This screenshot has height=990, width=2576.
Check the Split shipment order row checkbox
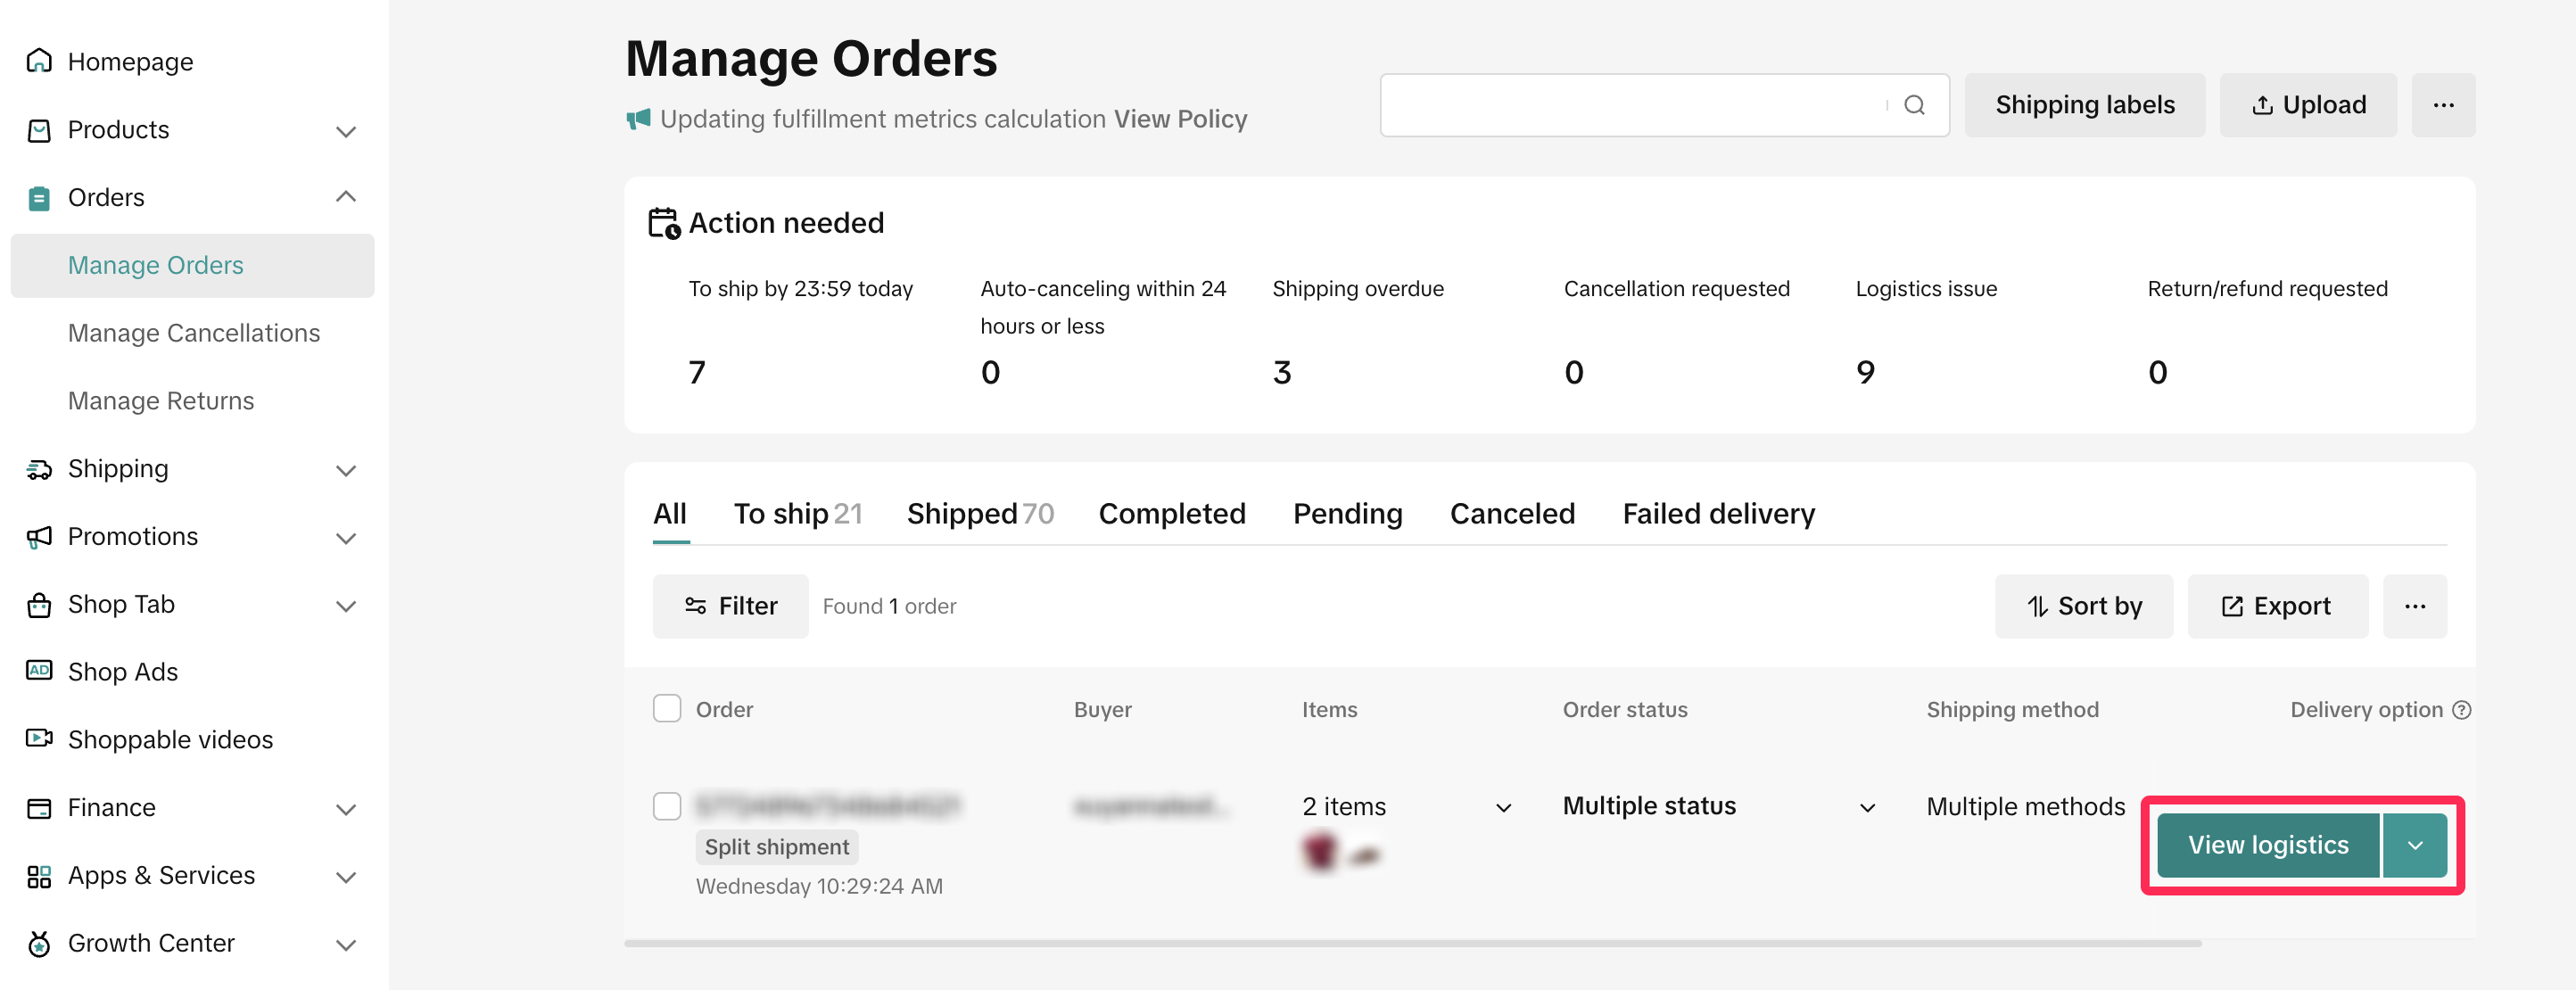tap(667, 806)
